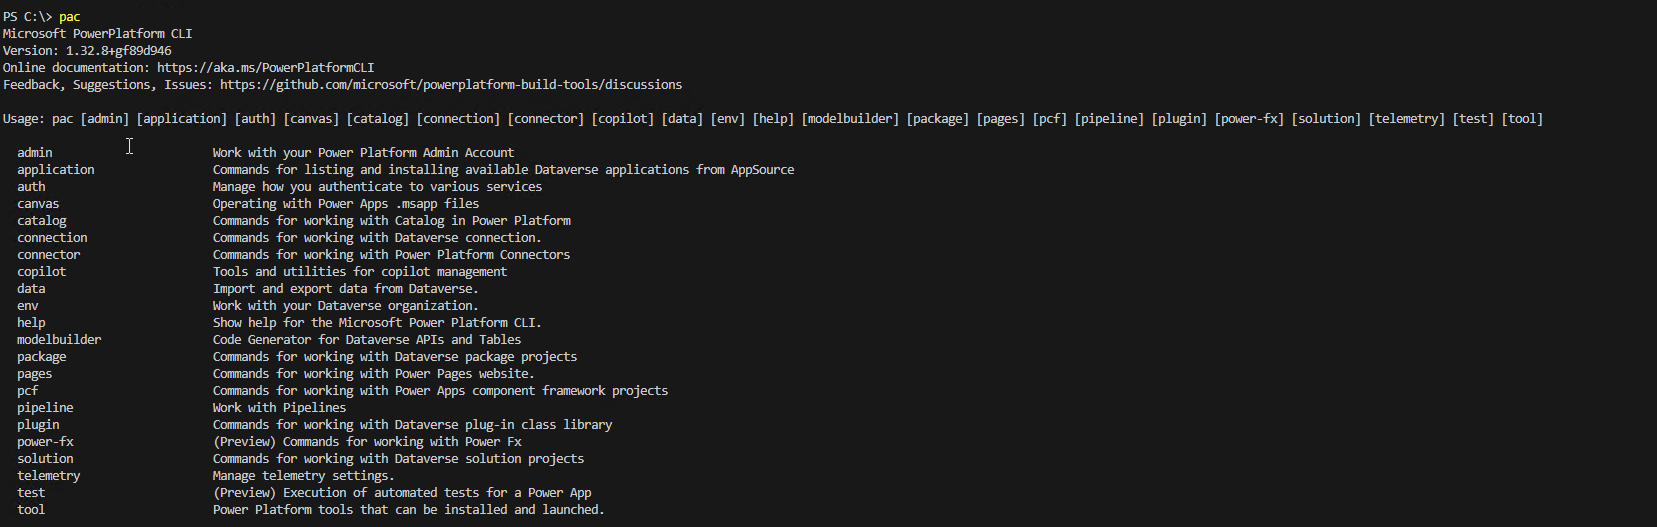Screen dimensions: 1657x527
Task: Select the 'application' command entry
Action: pyautogui.click(x=56, y=170)
